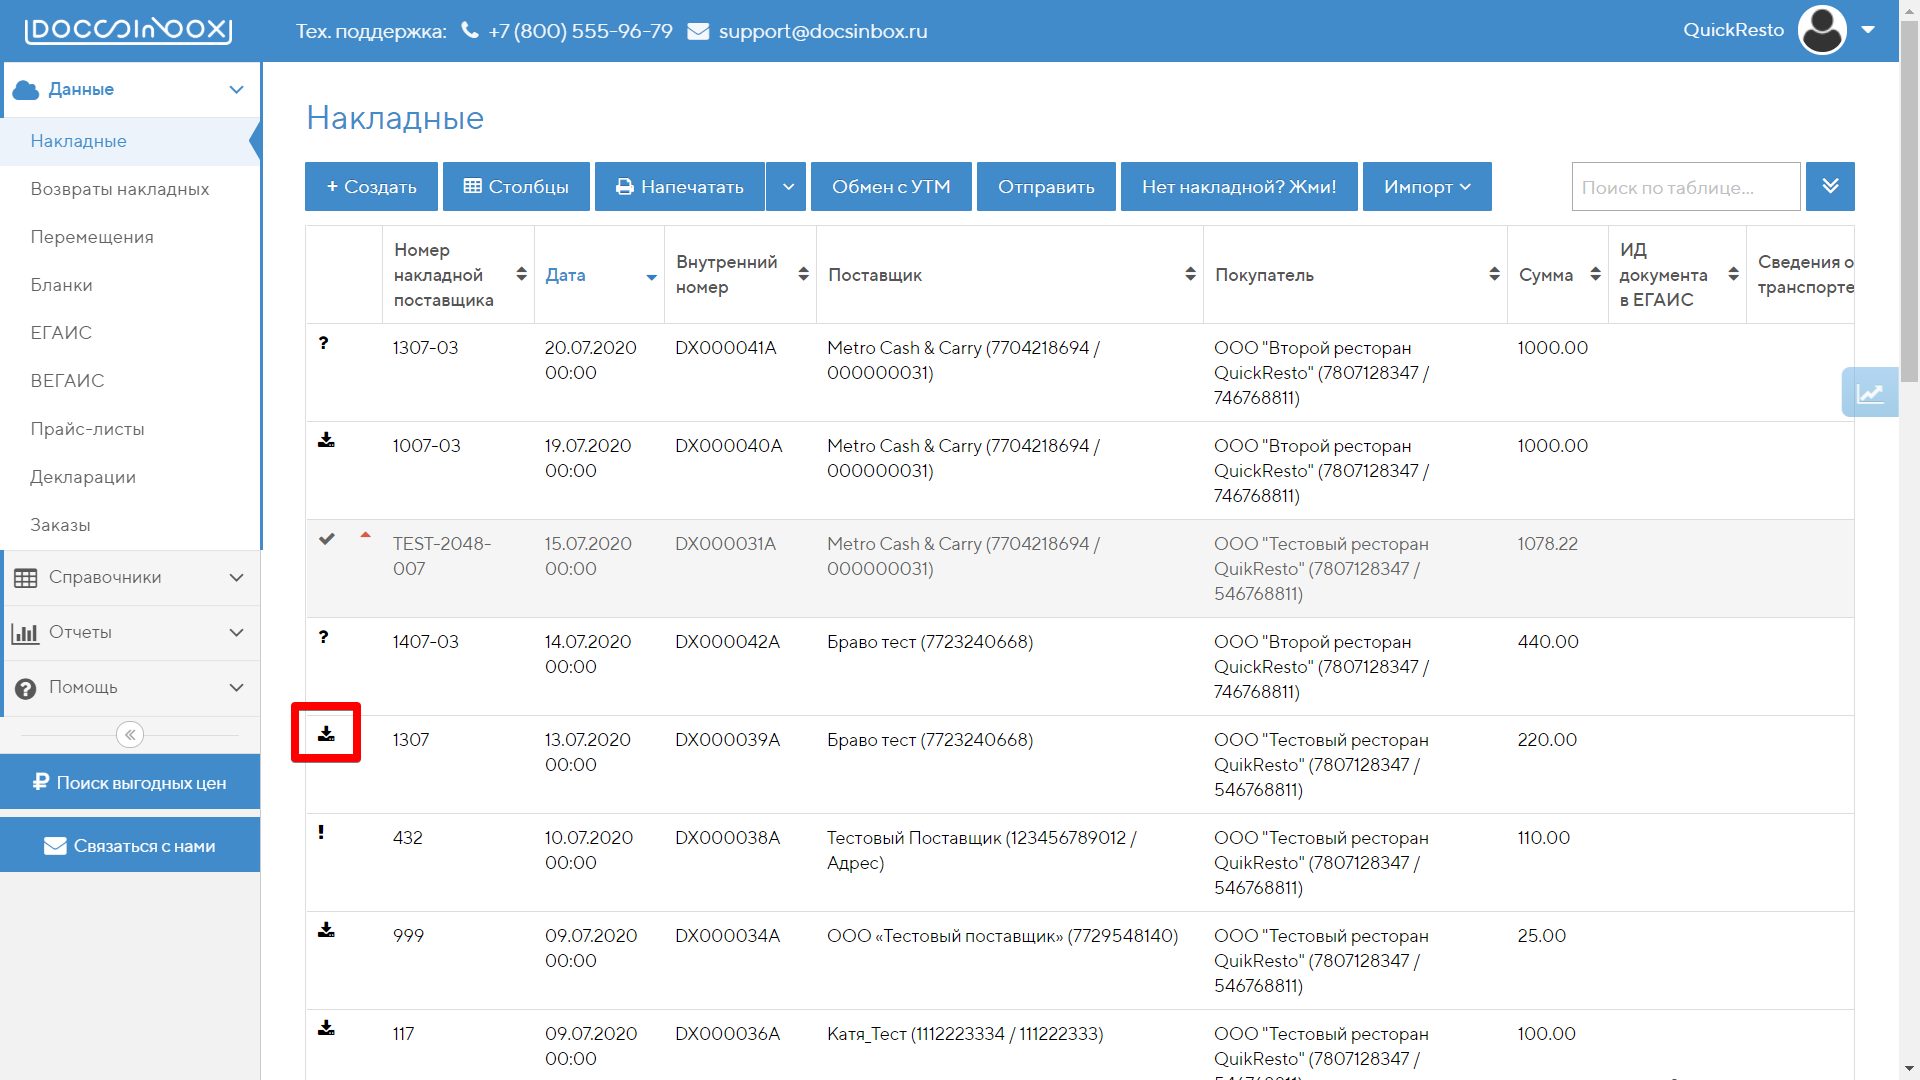1920x1080 pixels.
Task: Collapse sidebar with double-chevron icon
Action: 130,735
